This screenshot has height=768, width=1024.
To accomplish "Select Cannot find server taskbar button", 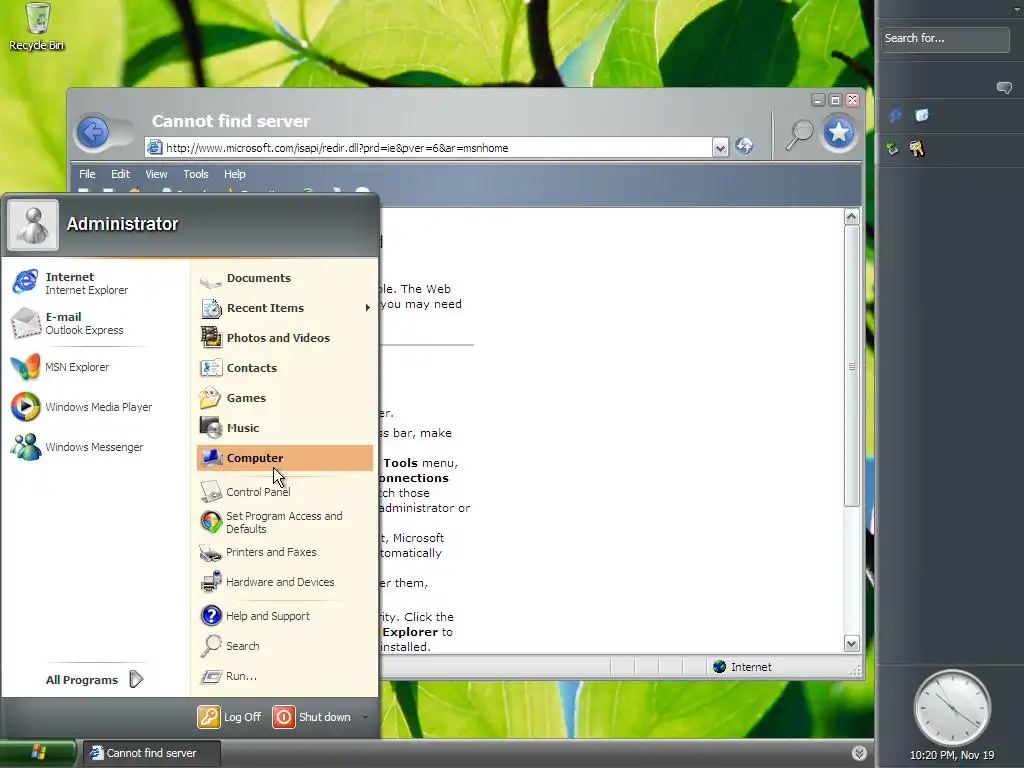I will click(152, 753).
